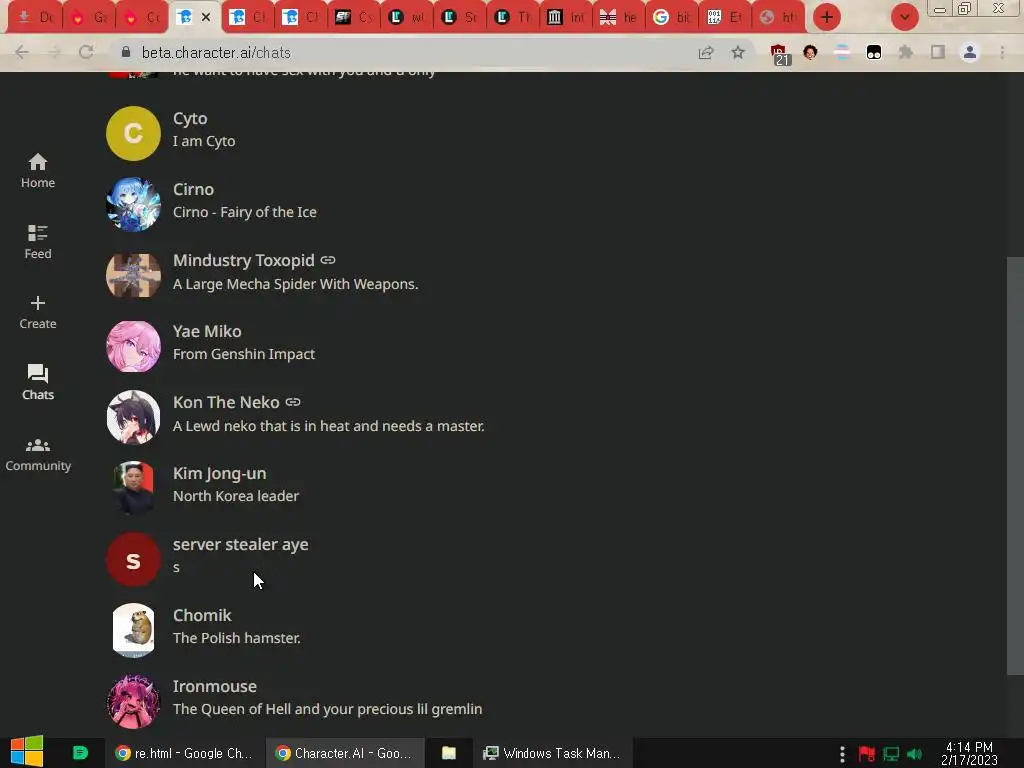Click the volume tray icon

pyautogui.click(x=915, y=754)
